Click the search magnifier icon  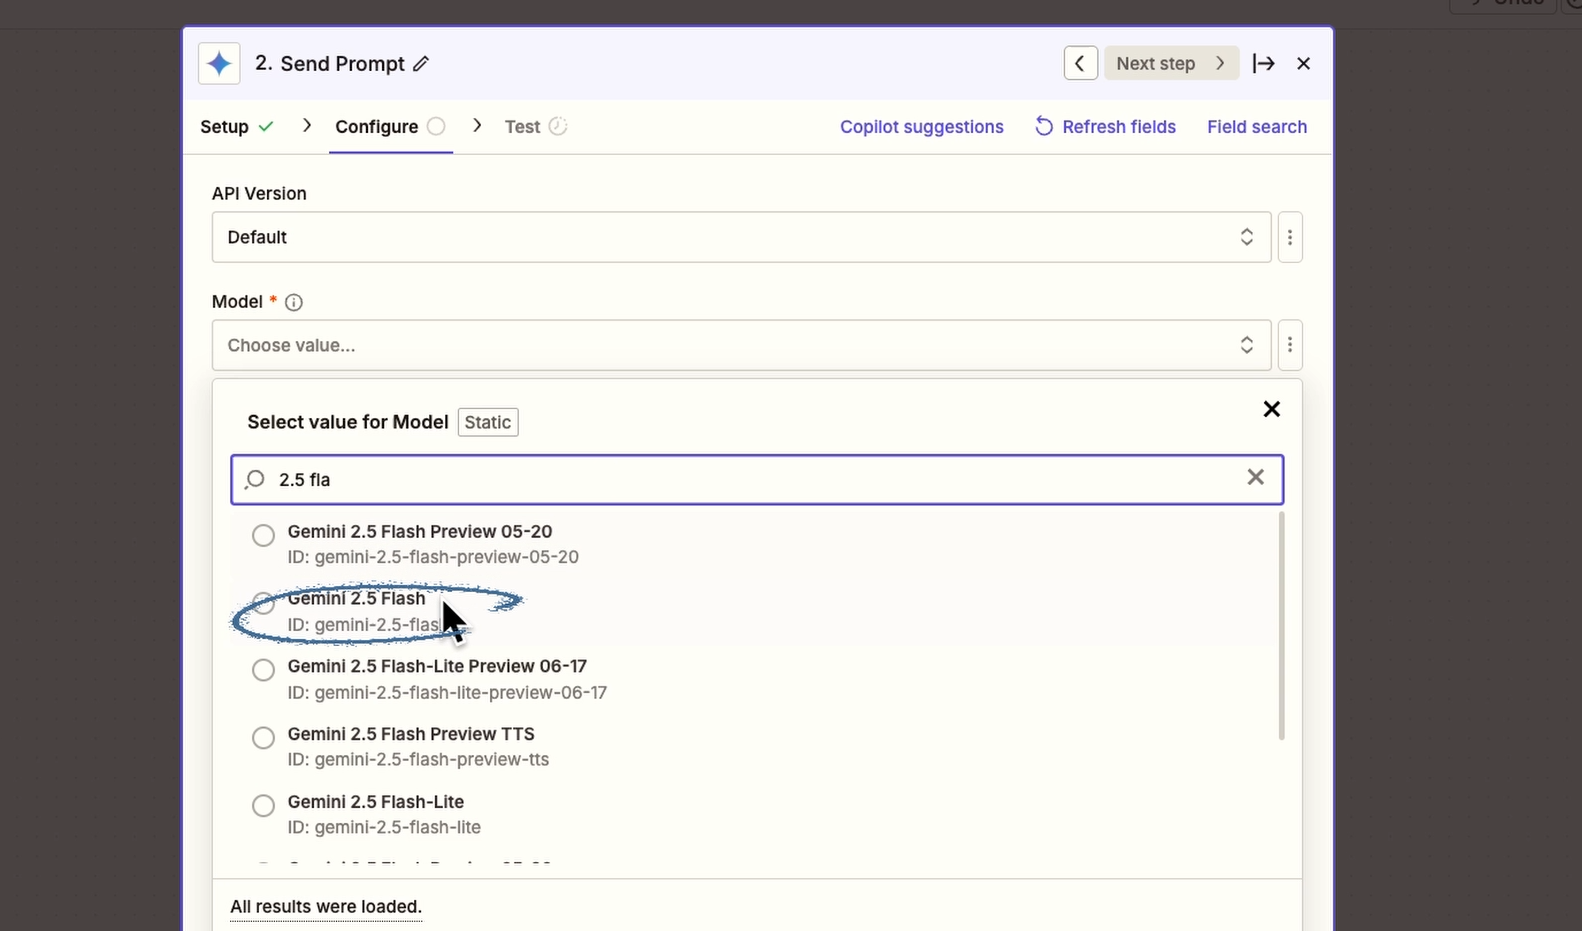coord(255,479)
